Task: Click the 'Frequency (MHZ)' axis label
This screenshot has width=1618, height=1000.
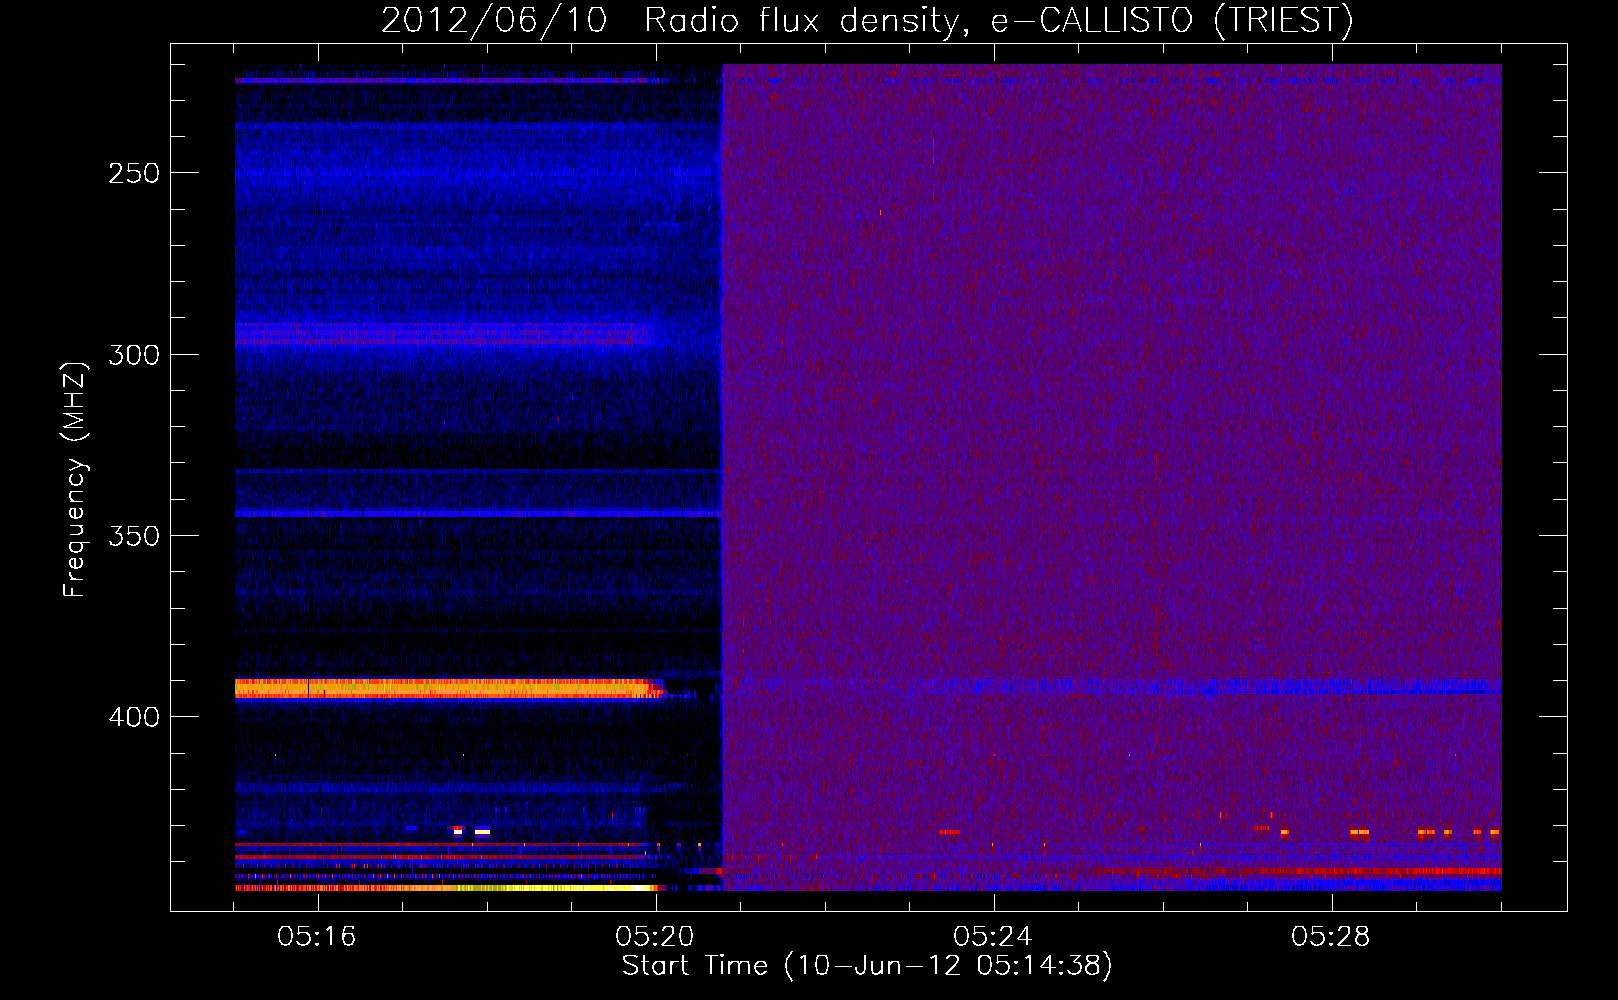Action: click(75, 480)
